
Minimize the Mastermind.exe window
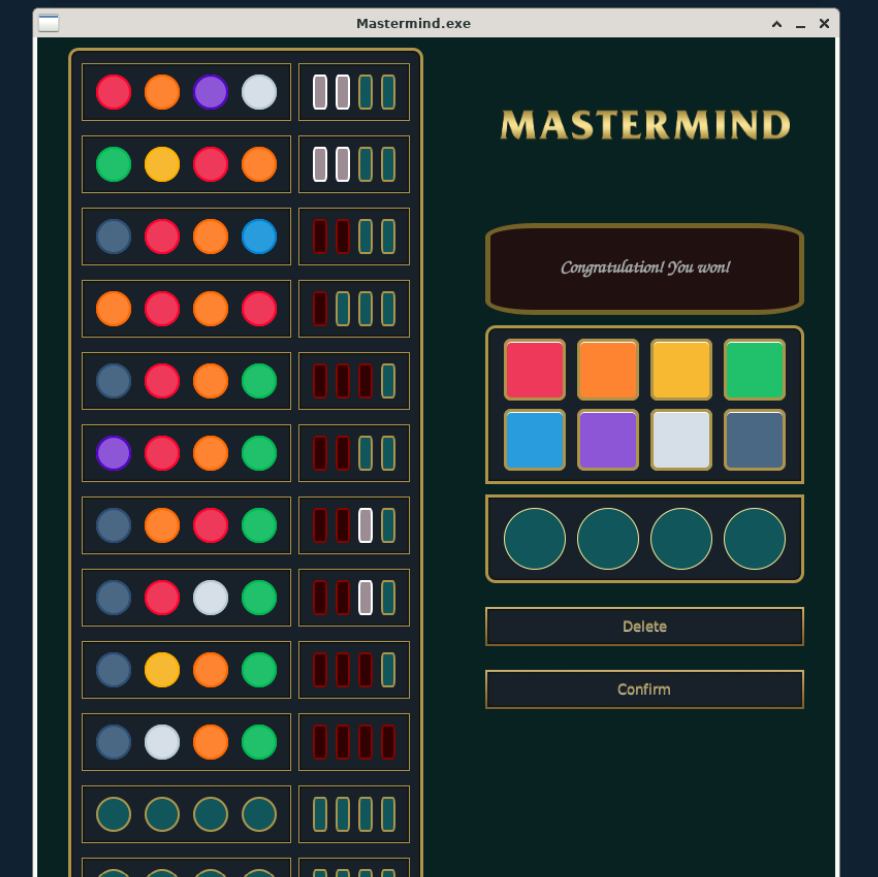click(x=800, y=23)
